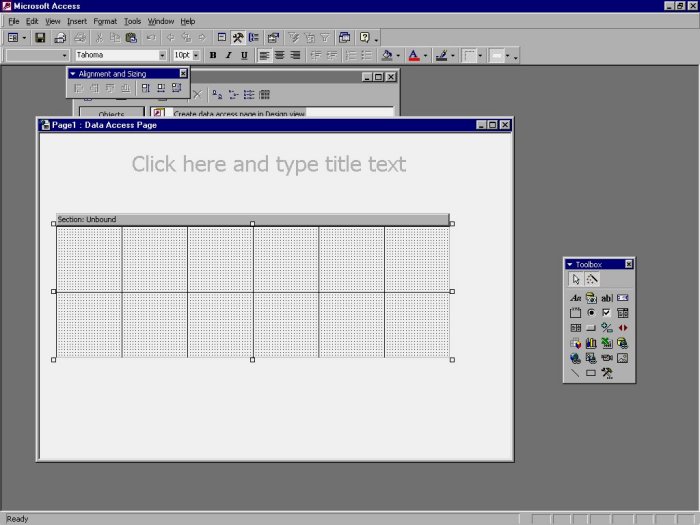The width and height of the screenshot is (700, 525).
Task: Open the Tools menu
Action: tap(132, 21)
